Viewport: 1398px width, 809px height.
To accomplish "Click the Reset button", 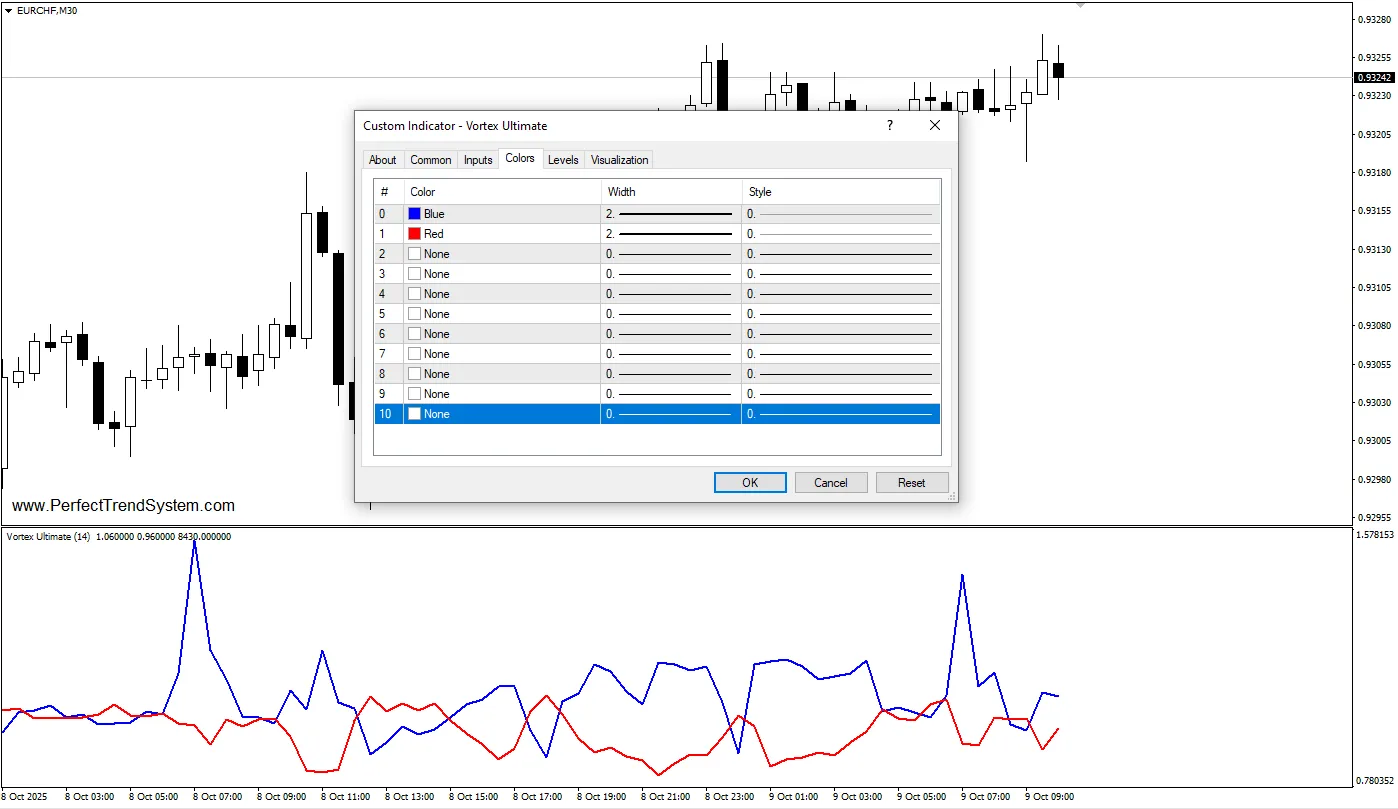I will 911,483.
